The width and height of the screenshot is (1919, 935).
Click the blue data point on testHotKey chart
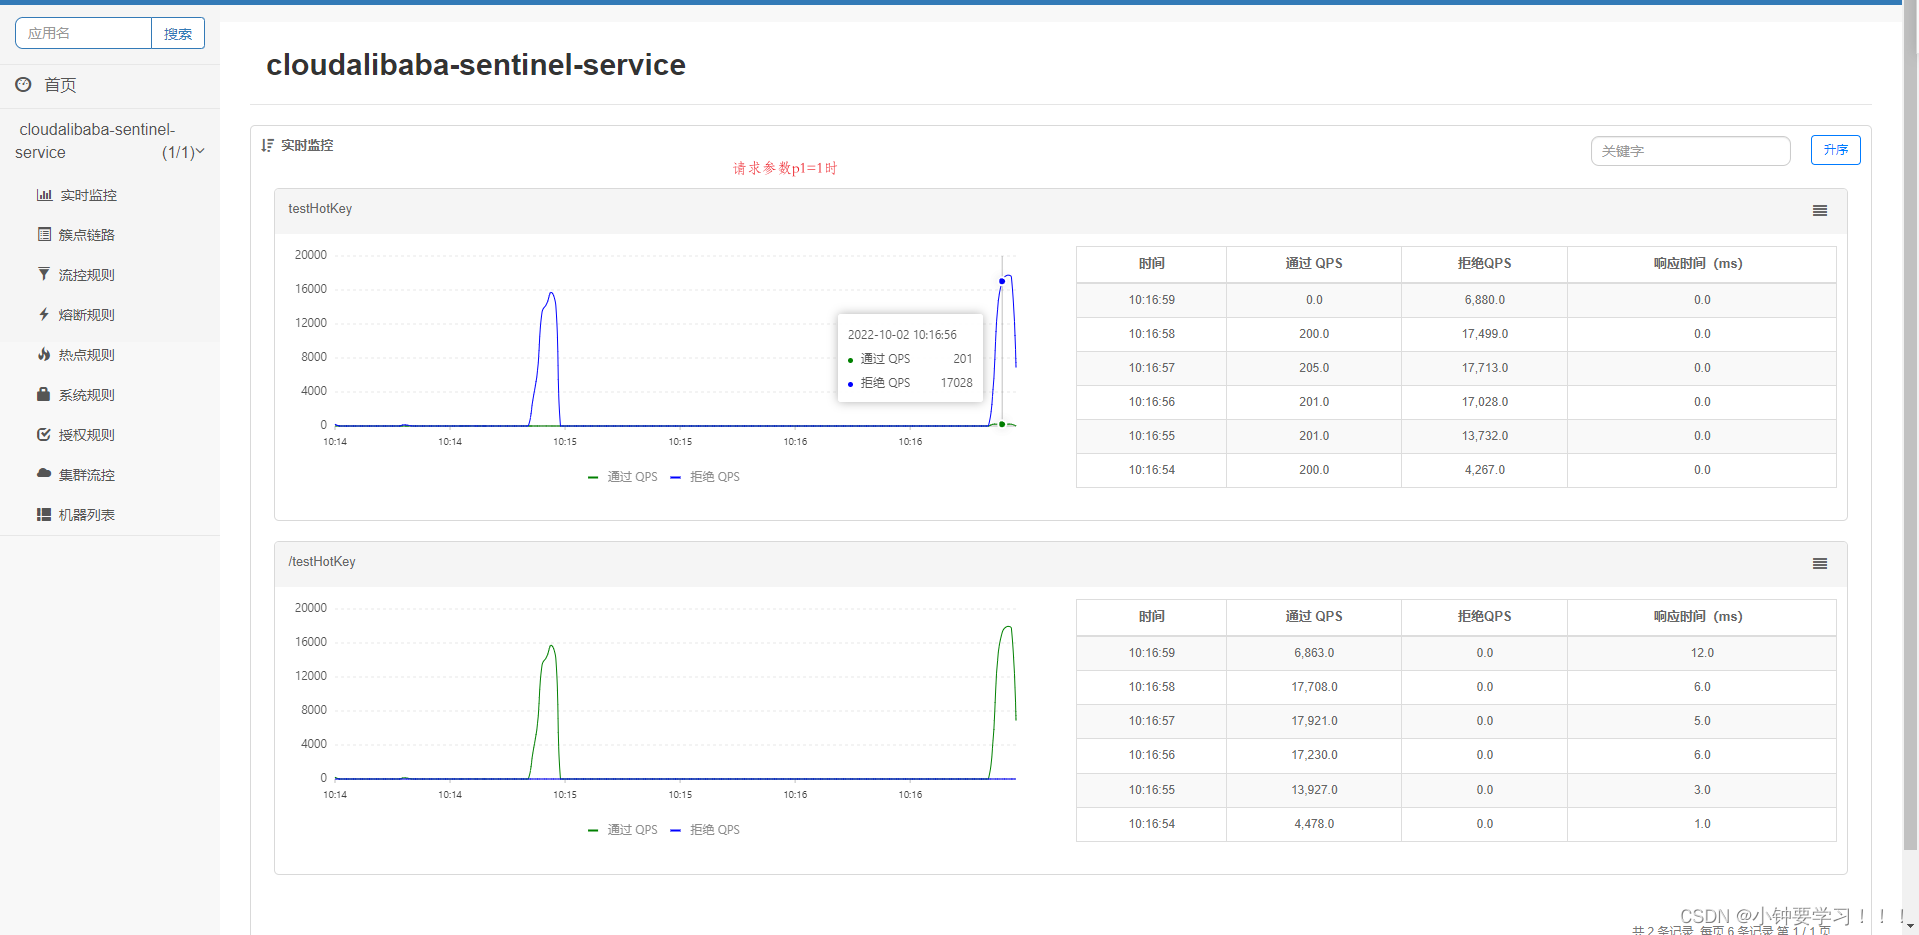click(1002, 281)
